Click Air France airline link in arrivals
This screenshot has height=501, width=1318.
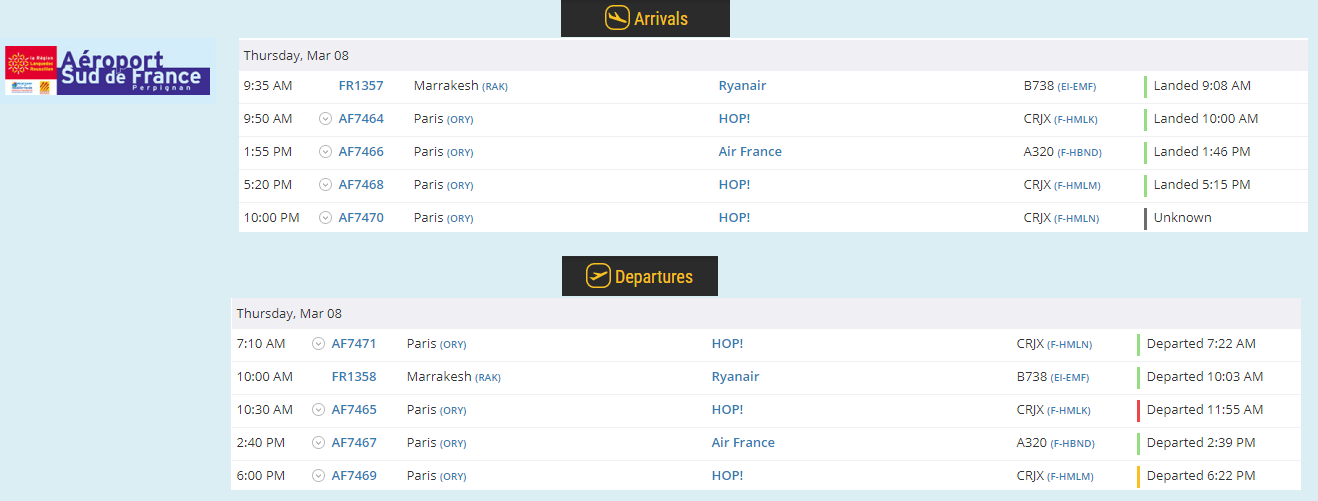pos(750,152)
